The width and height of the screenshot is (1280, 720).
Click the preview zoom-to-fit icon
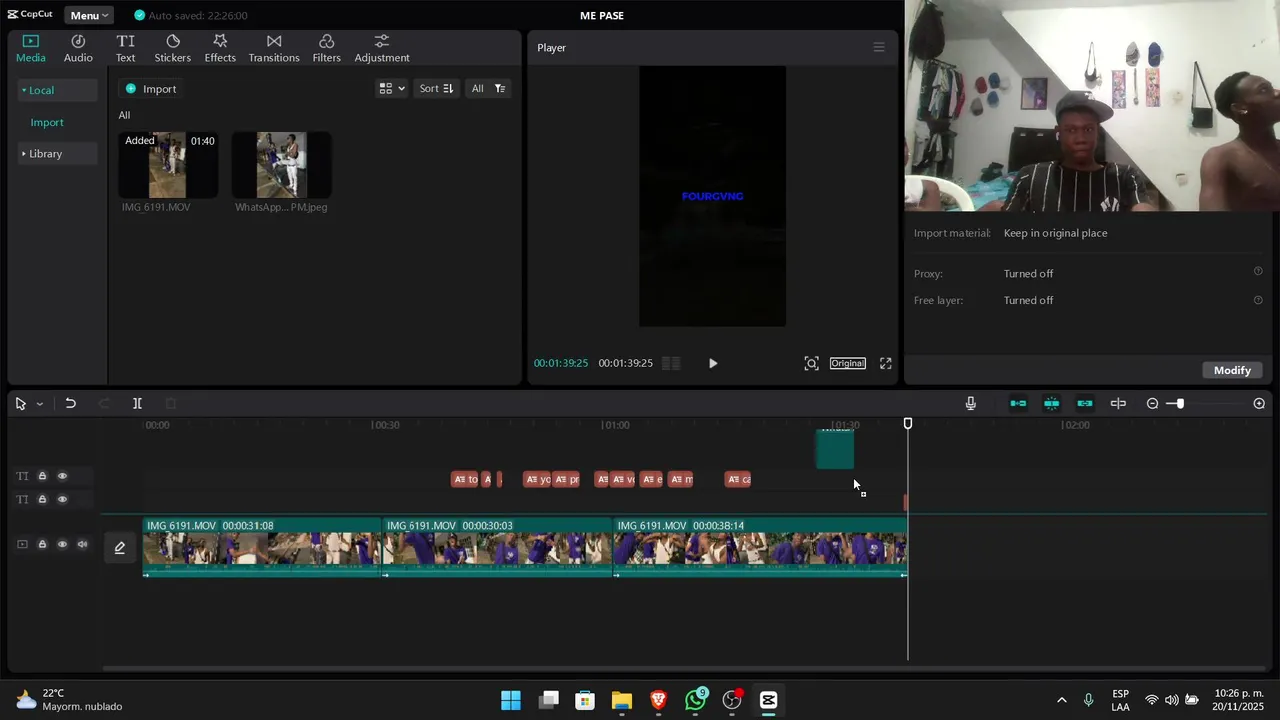pyautogui.click(x=811, y=363)
